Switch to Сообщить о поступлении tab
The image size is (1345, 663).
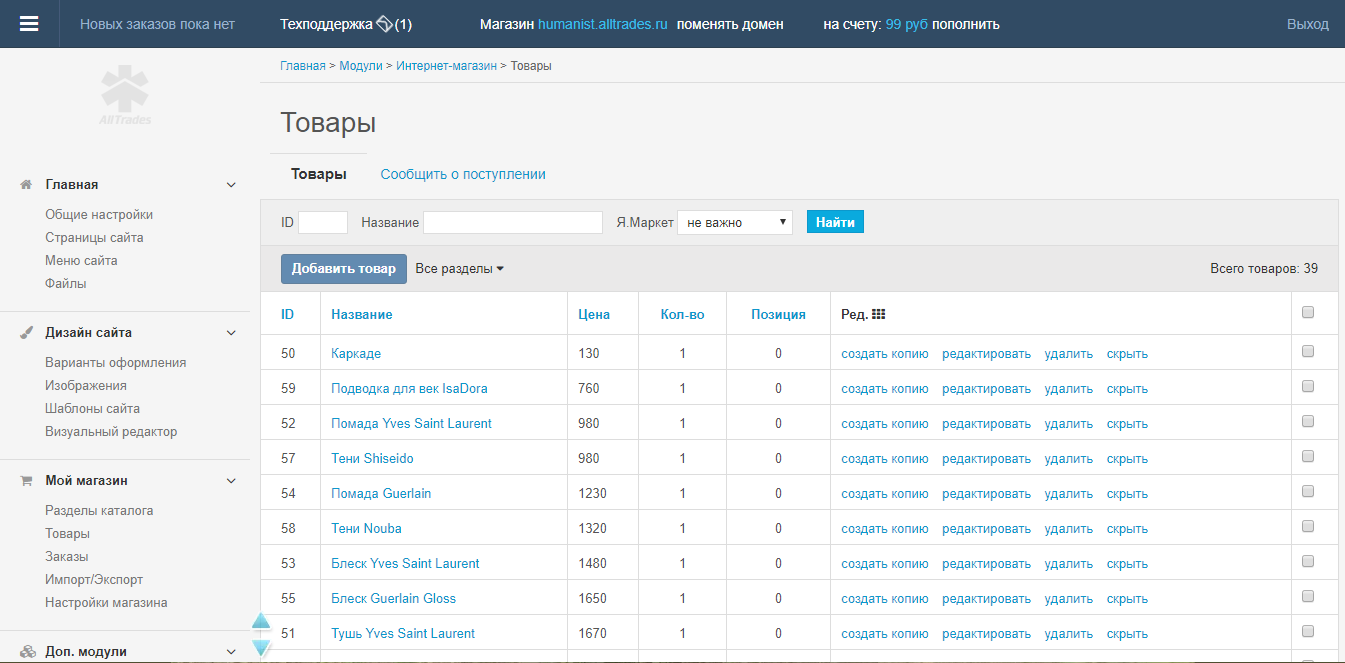(x=463, y=174)
